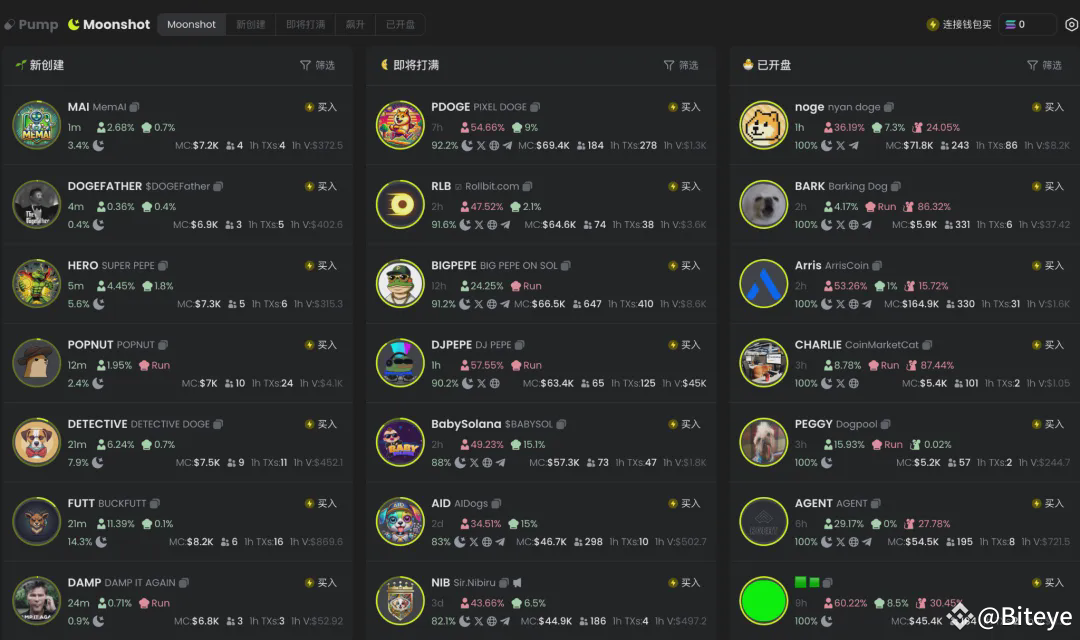This screenshot has height=640, width=1080.
Task: Click the megaphone icon next to NIB Sir.Nibiru
Action: click(517, 583)
